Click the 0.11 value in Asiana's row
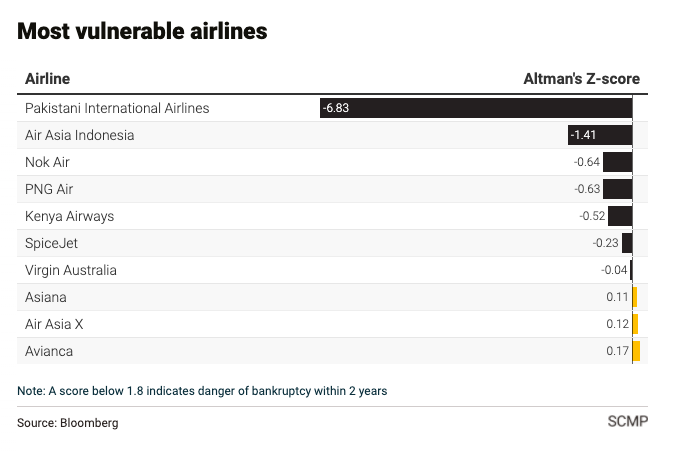The image size is (674, 456). pyautogui.click(x=617, y=297)
